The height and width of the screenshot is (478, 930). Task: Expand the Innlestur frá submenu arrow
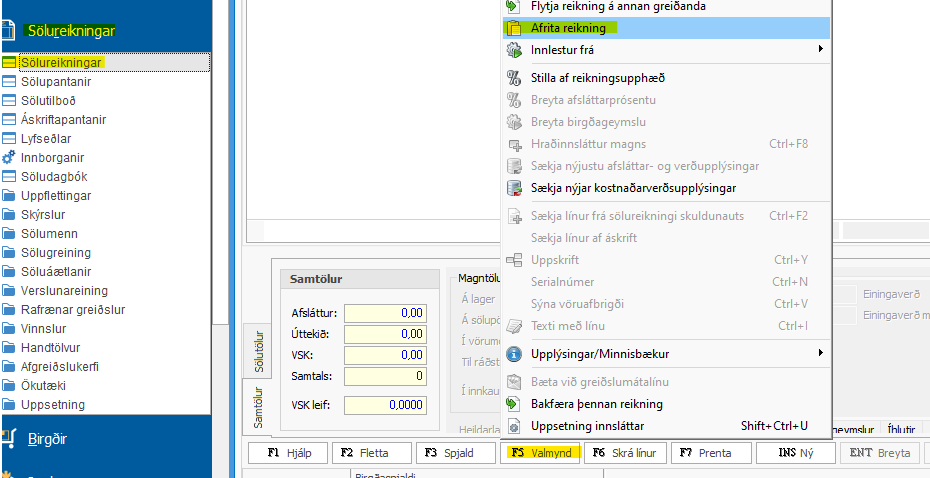820,49
